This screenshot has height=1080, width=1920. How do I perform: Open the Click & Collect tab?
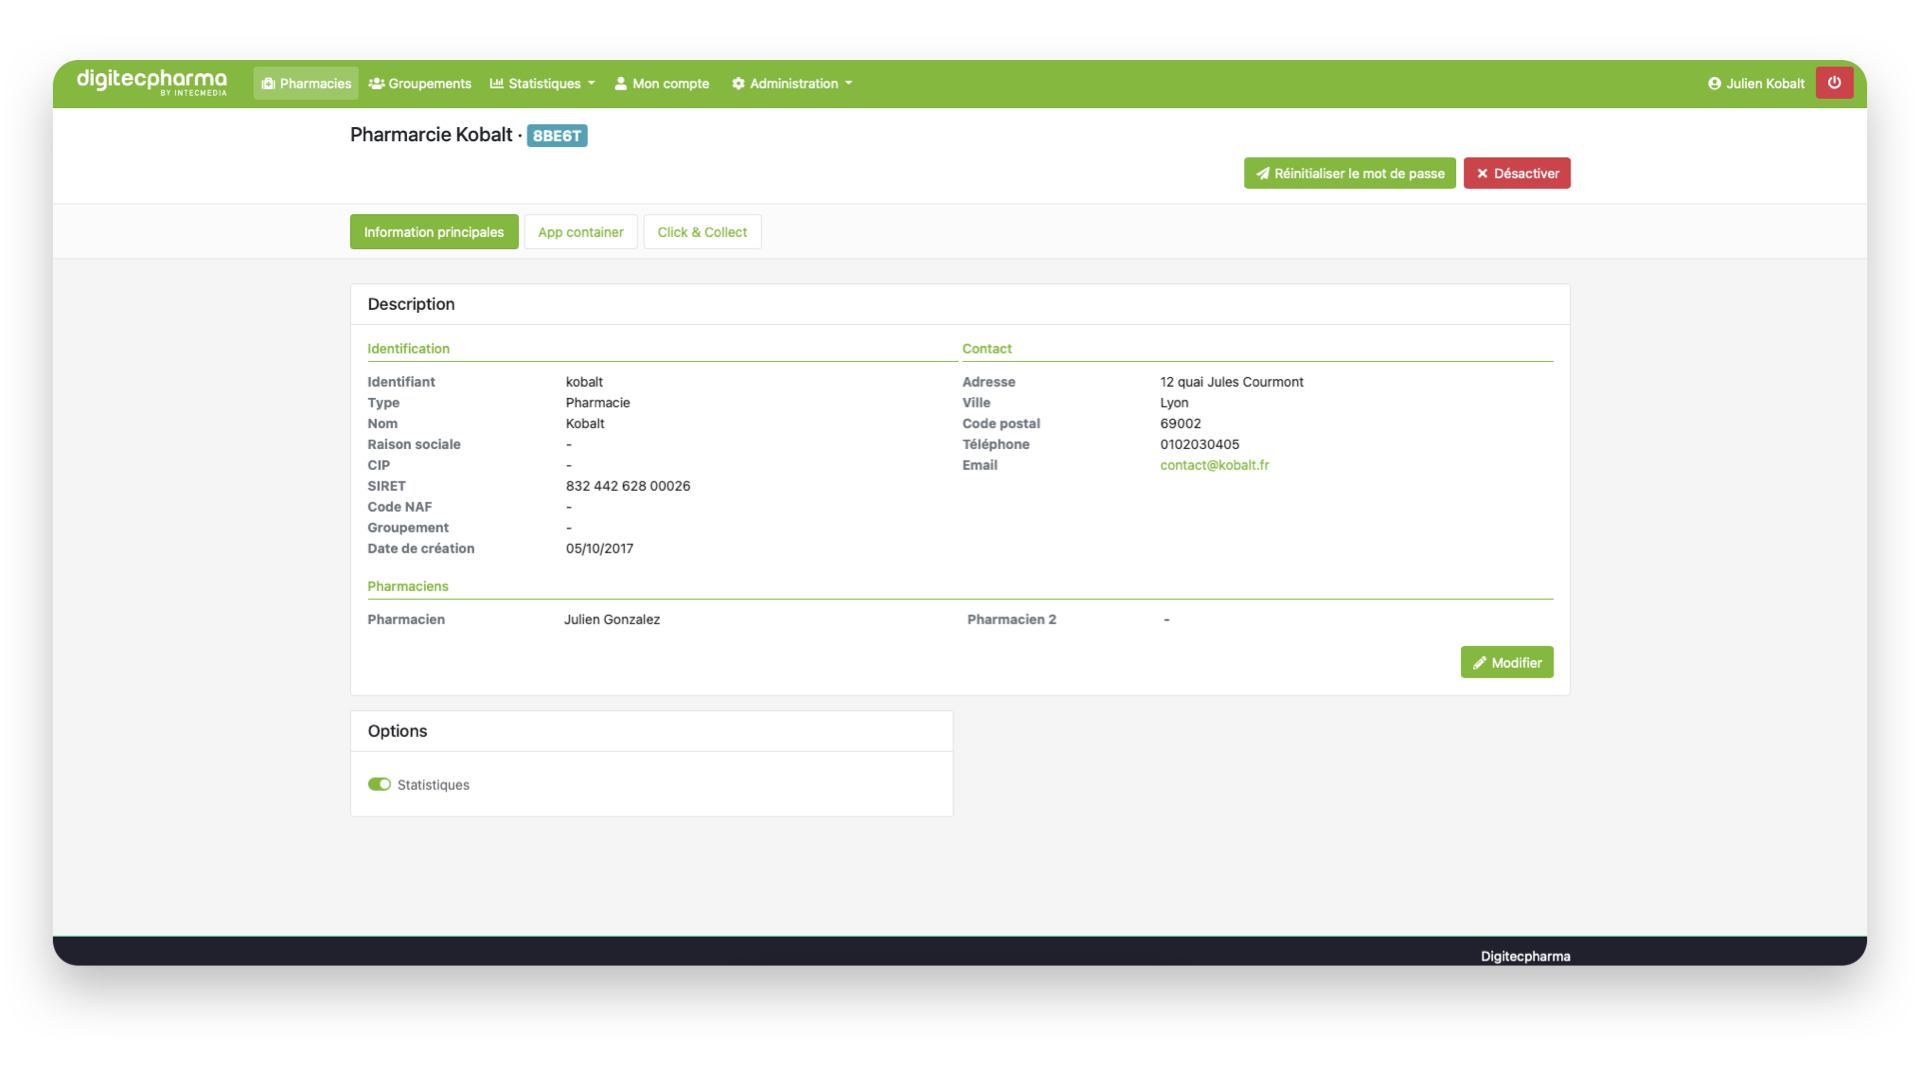click(x=702, y=232)
